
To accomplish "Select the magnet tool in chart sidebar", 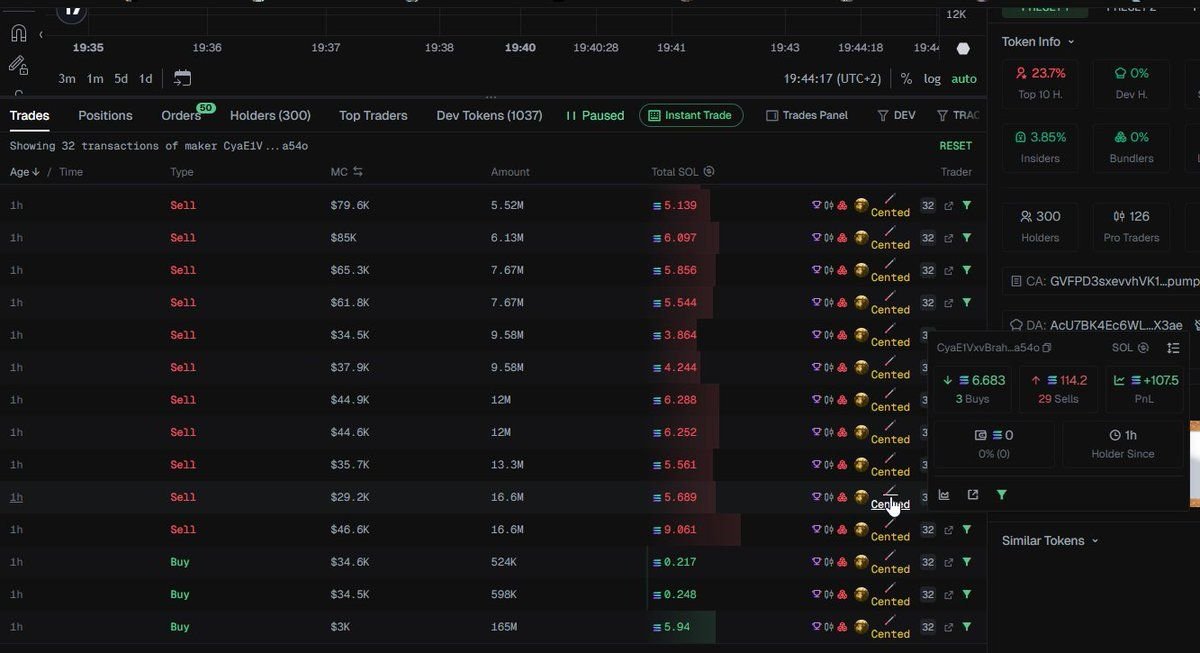I will 18,33.
